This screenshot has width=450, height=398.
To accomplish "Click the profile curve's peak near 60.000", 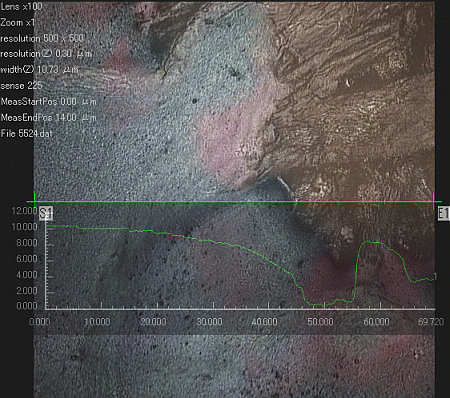I will [x=368, y=241].
